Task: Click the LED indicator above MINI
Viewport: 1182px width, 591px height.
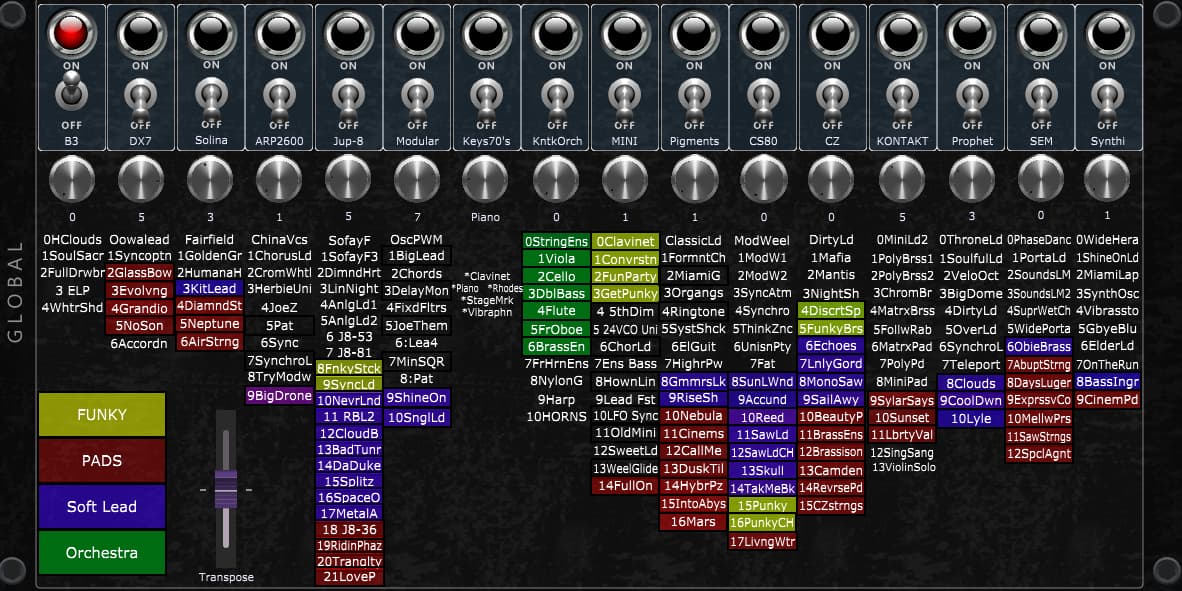Action: coord(625,32)
